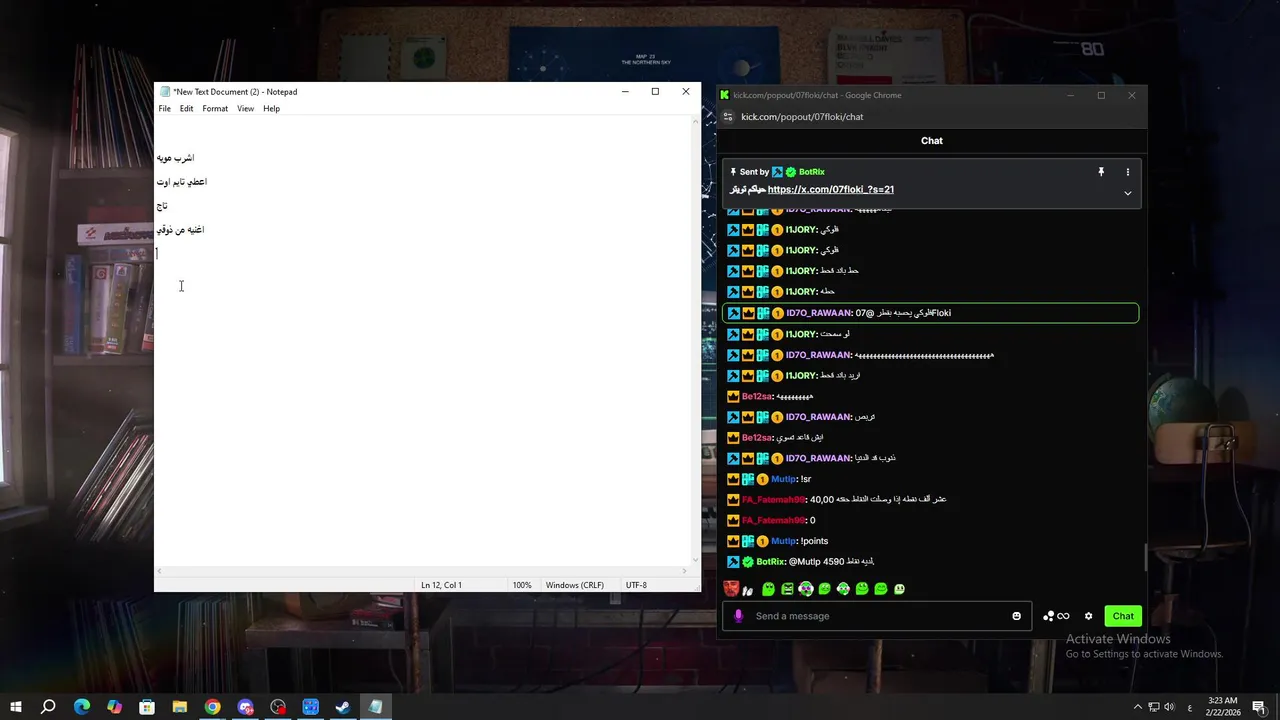1280x720 pixels.
Task: Select the last pale green emote in row
Action: [899, 589]
